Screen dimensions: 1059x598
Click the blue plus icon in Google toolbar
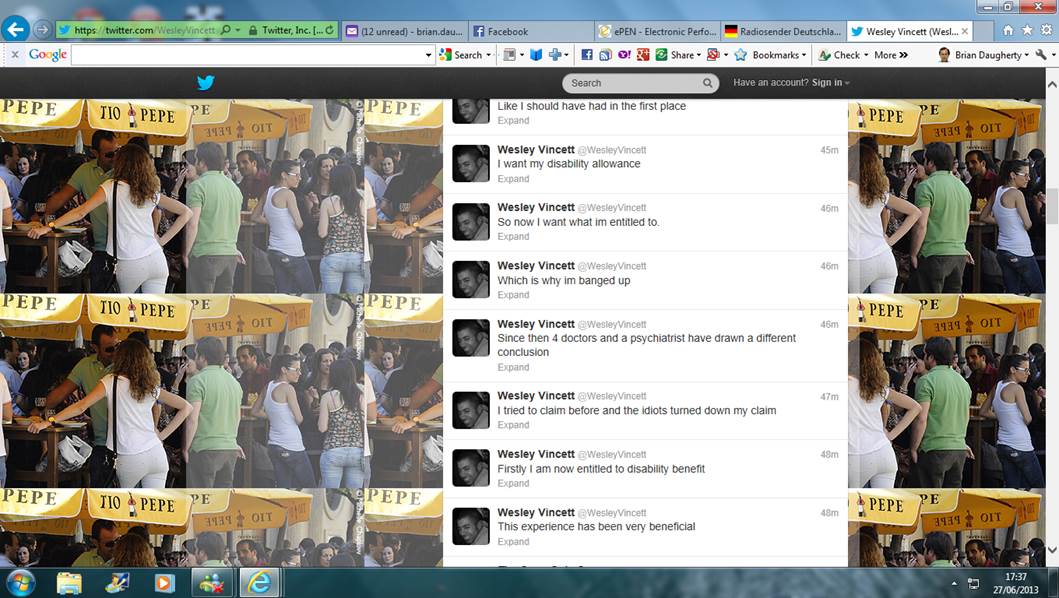tap(554, 55)
